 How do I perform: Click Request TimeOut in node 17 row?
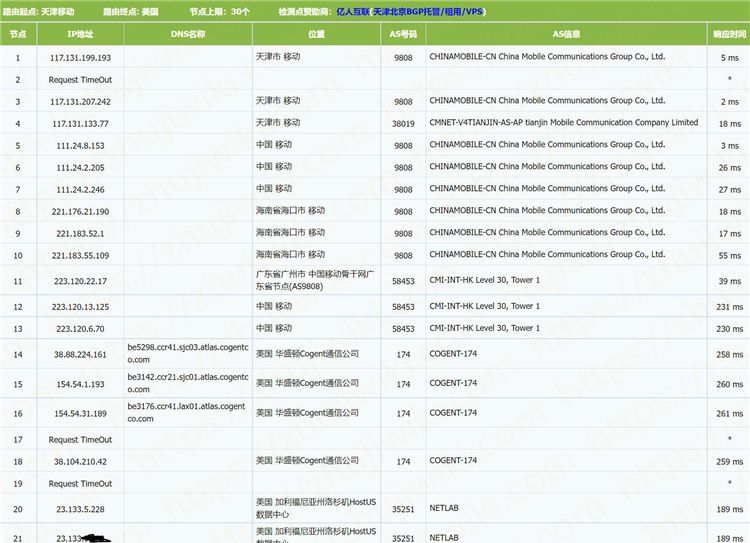80,440
